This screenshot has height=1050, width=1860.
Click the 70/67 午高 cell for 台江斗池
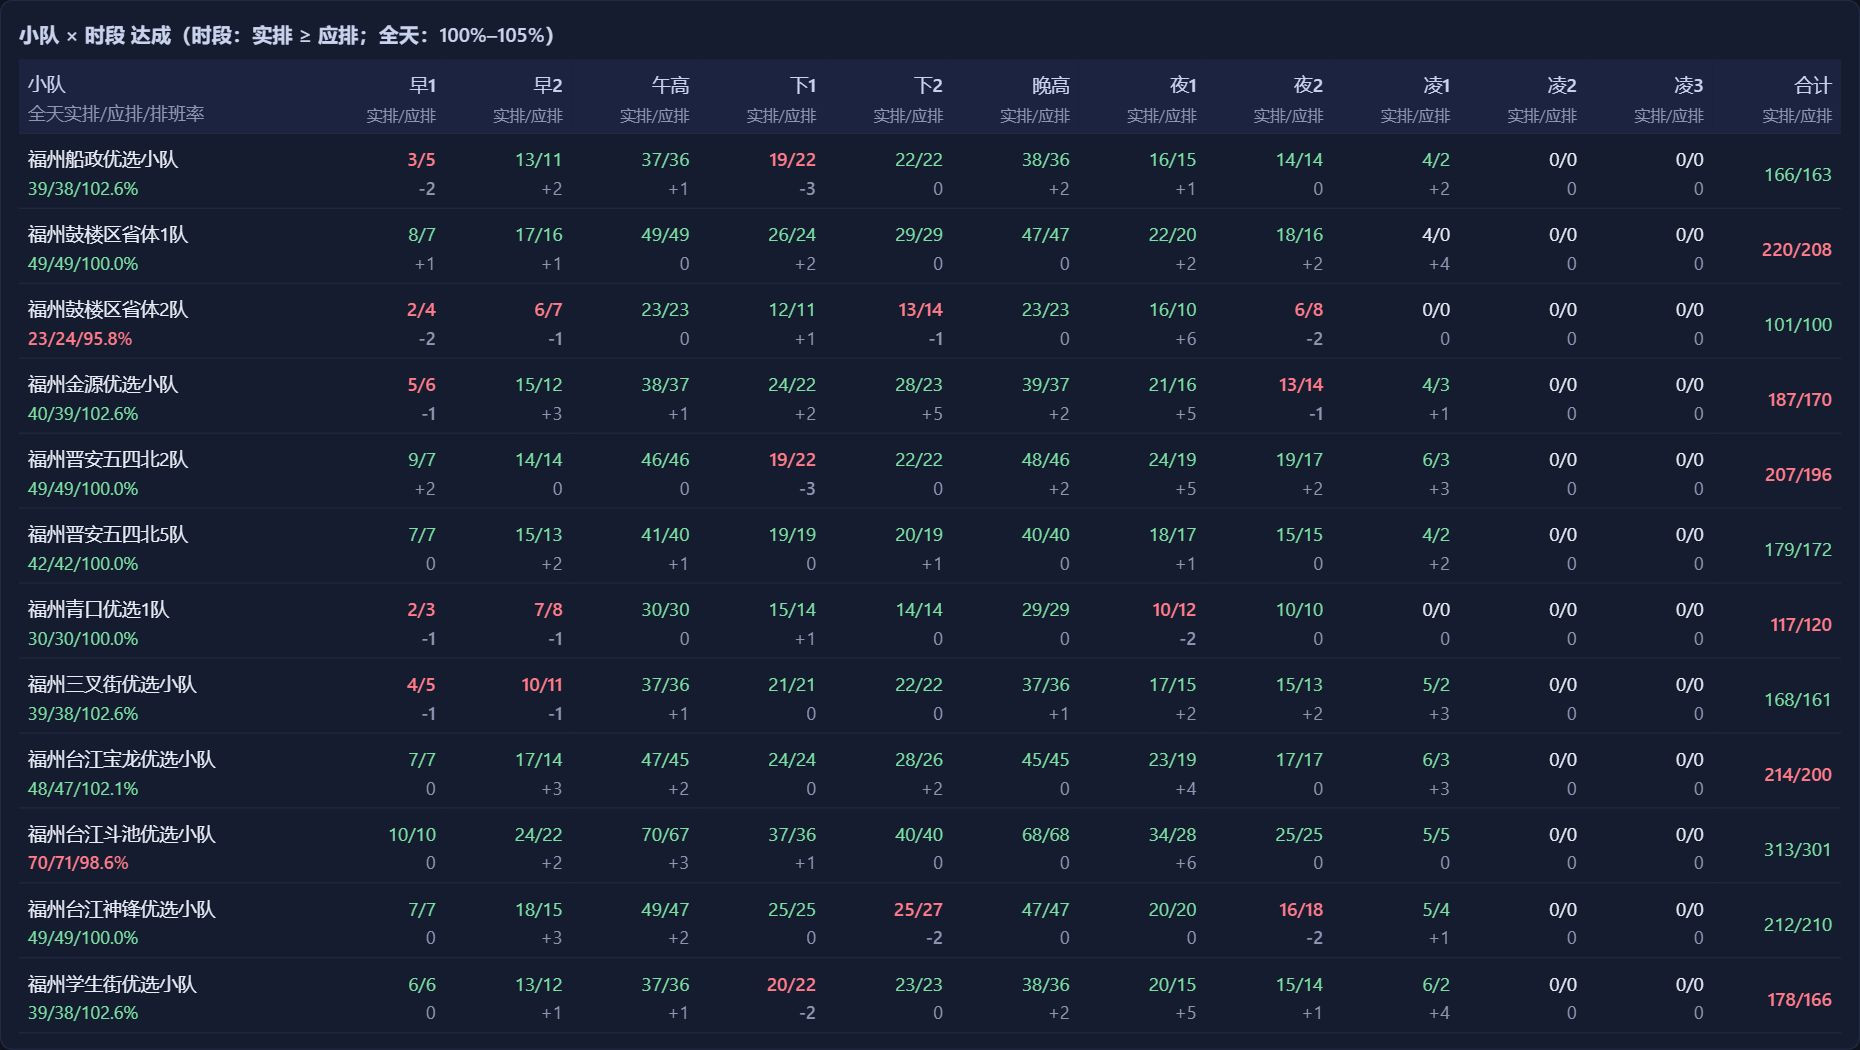pos(665,835)
